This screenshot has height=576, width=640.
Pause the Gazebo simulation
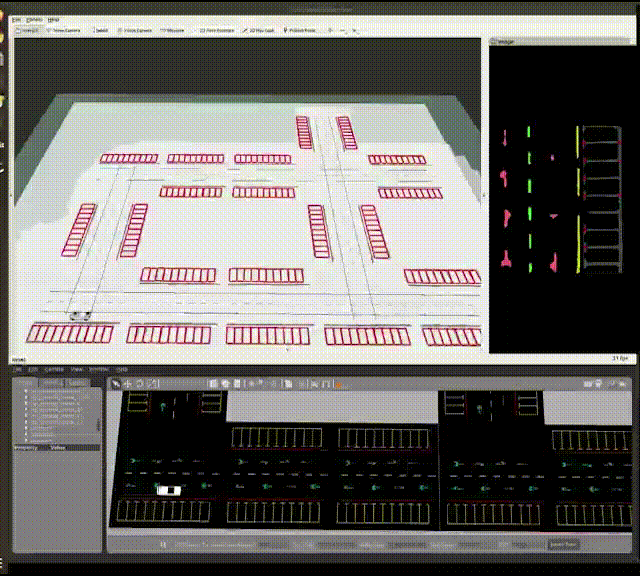(163, 545)
